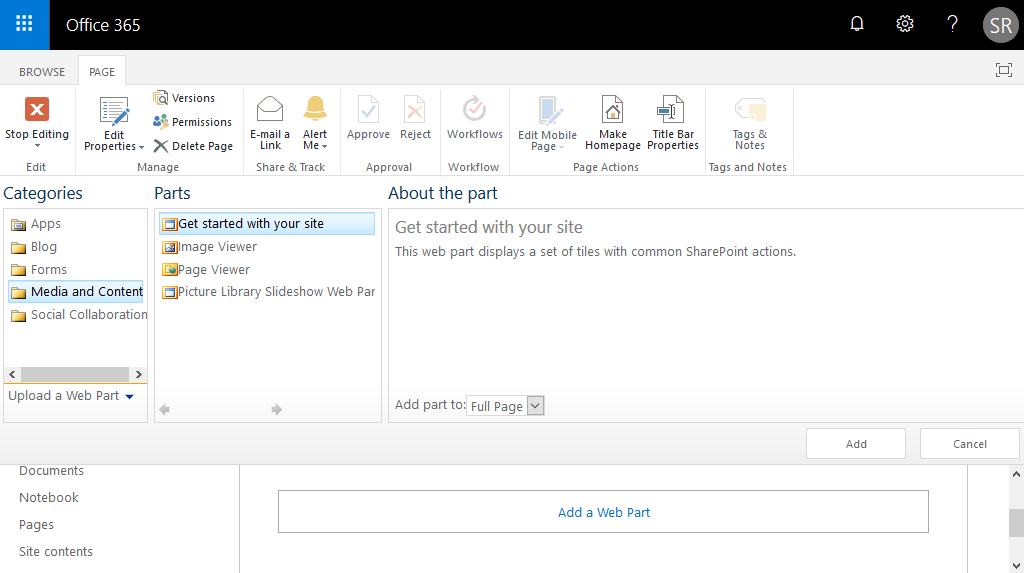Expand the Alert Me dropdown
1024x573 pixels.
(x=324, y=146)
